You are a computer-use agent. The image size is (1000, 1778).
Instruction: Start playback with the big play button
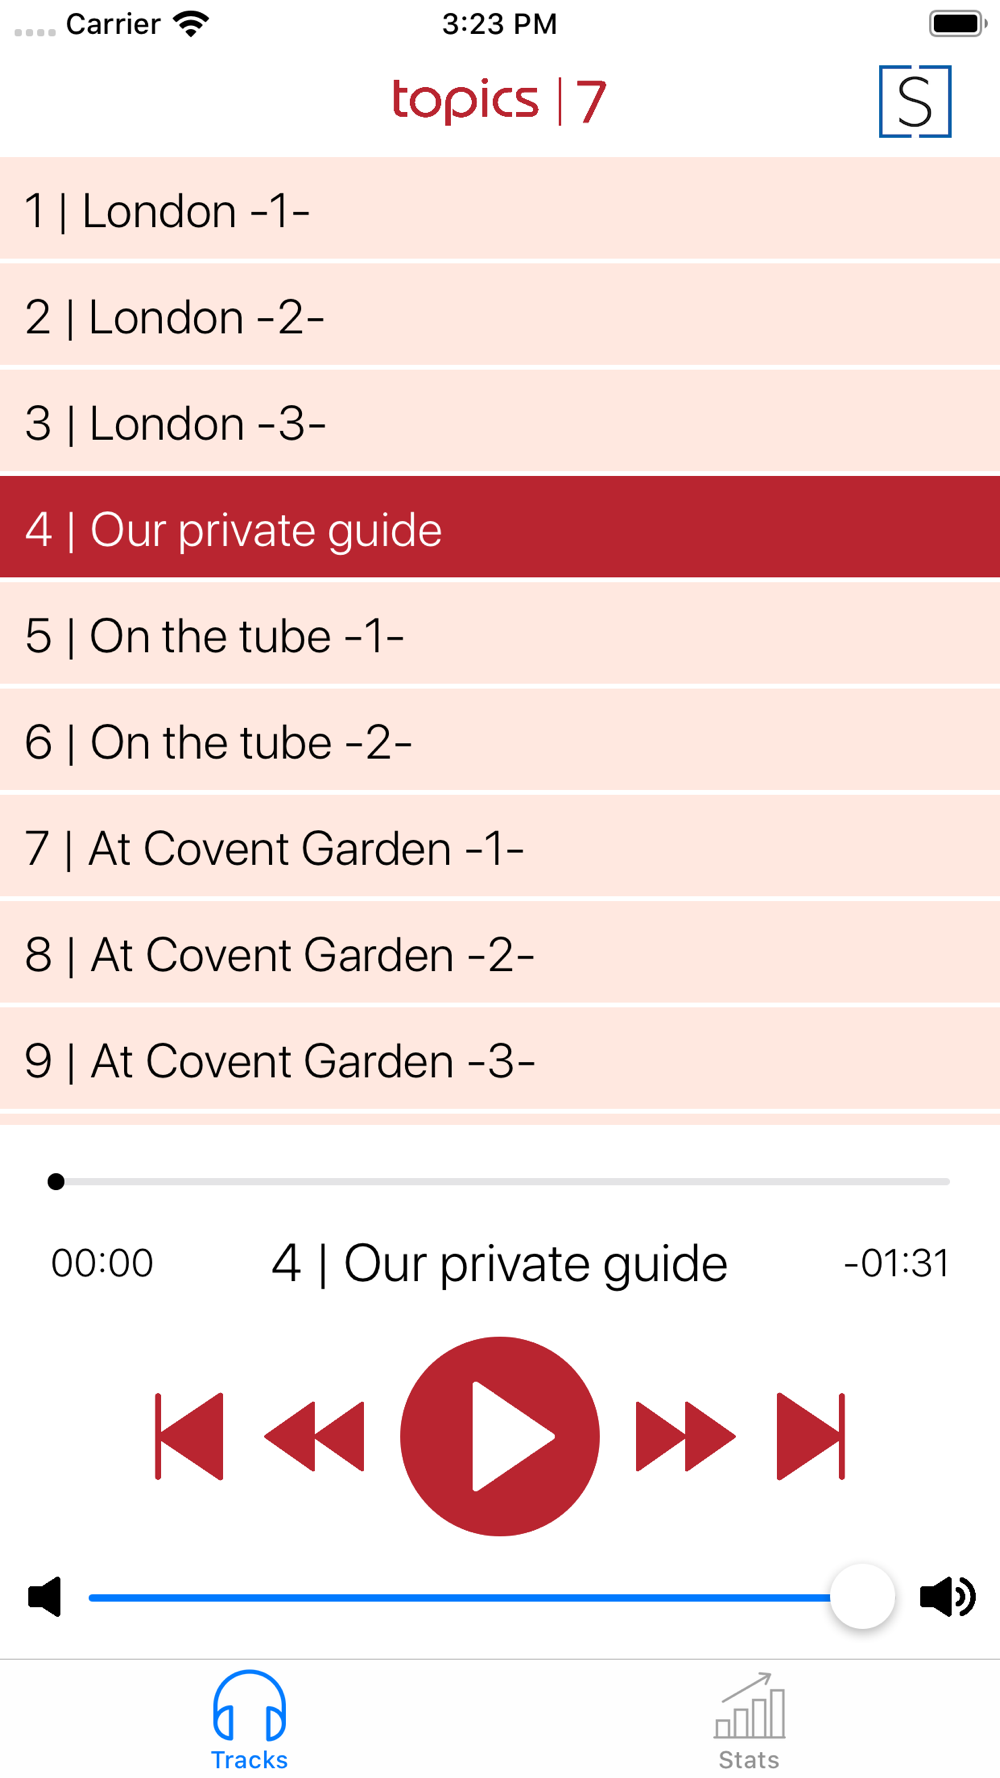(x=500, y=1436)
